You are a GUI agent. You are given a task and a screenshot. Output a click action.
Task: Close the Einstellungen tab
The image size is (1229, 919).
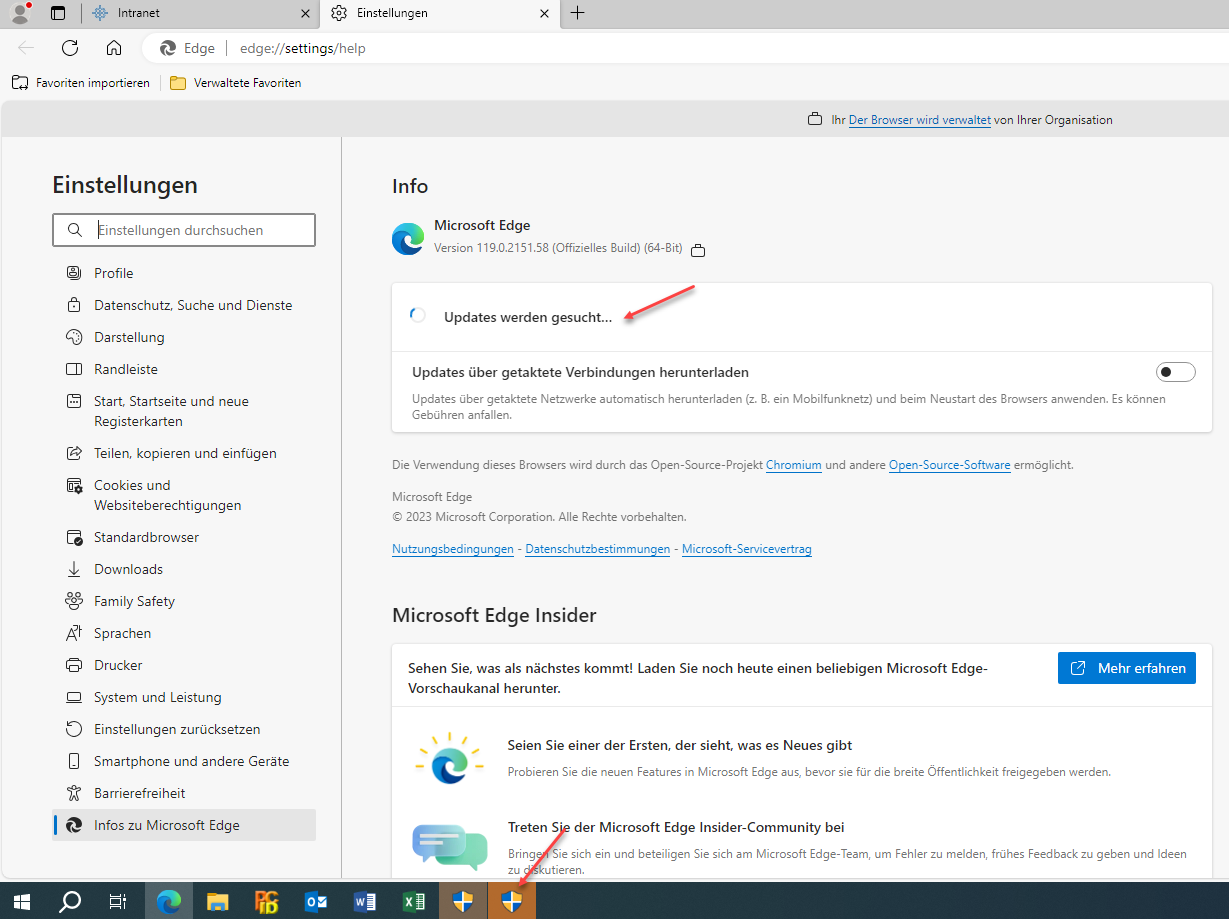click(544, 13)
